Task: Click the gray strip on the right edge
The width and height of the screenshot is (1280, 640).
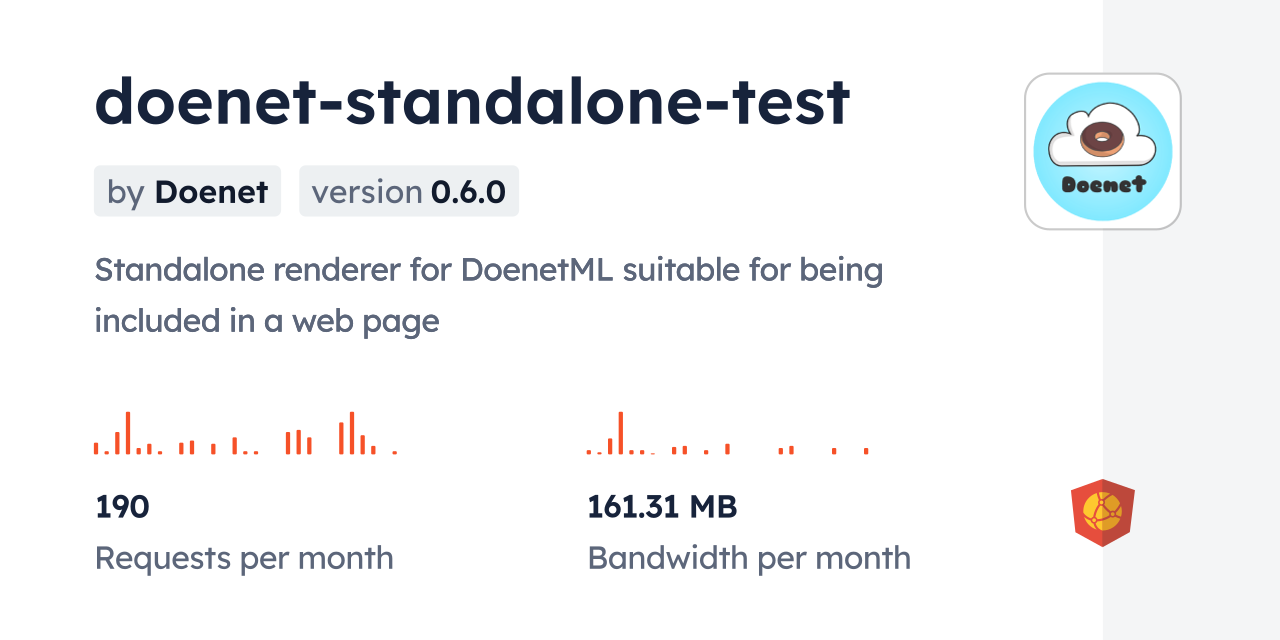Action: (1191, 320)
